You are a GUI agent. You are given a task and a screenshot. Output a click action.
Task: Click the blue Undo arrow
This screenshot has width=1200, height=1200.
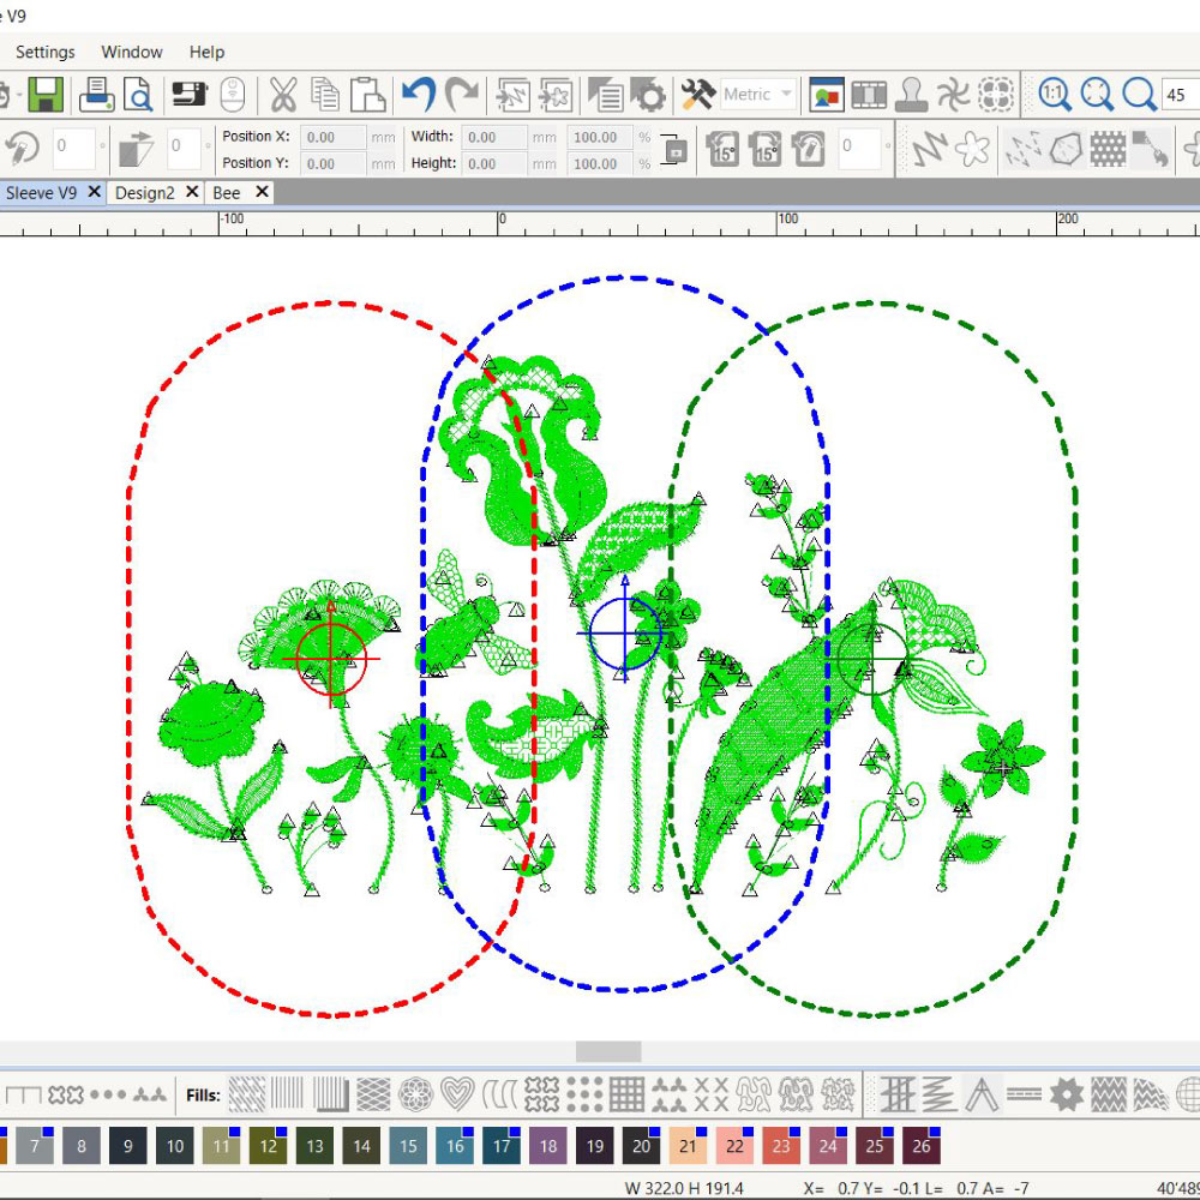tap(418, 95)
